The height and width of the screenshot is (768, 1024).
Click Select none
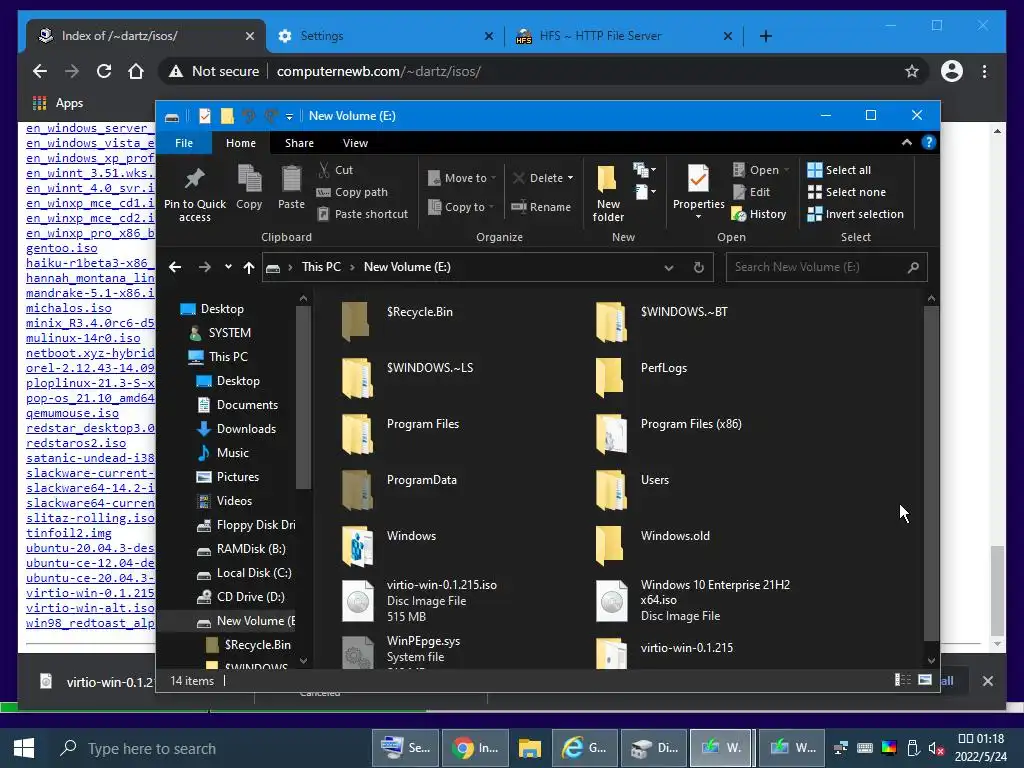[x=847, y=192]
